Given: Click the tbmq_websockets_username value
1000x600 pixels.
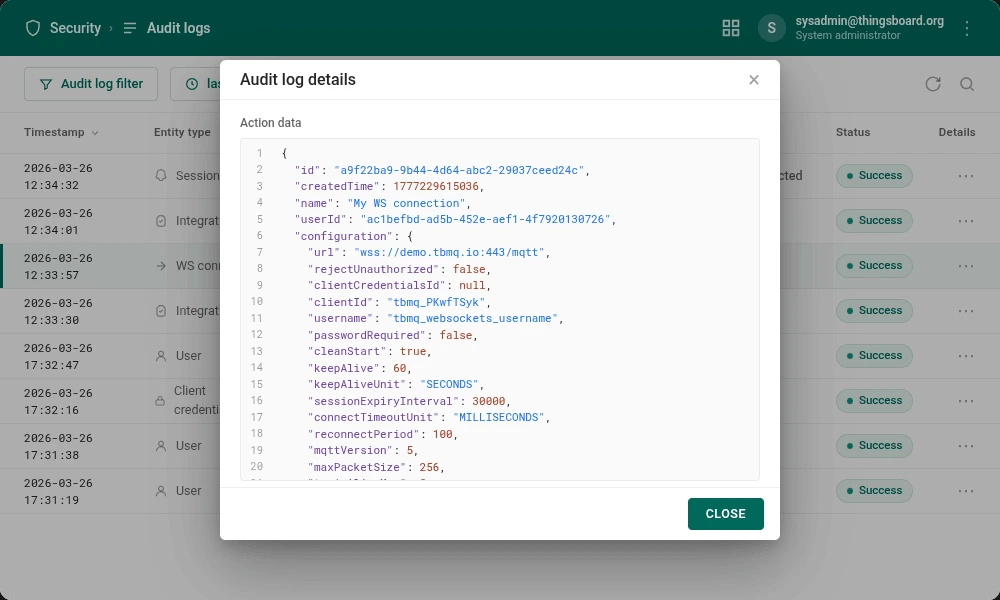Looking at the screenshot, I should (472, 318).
